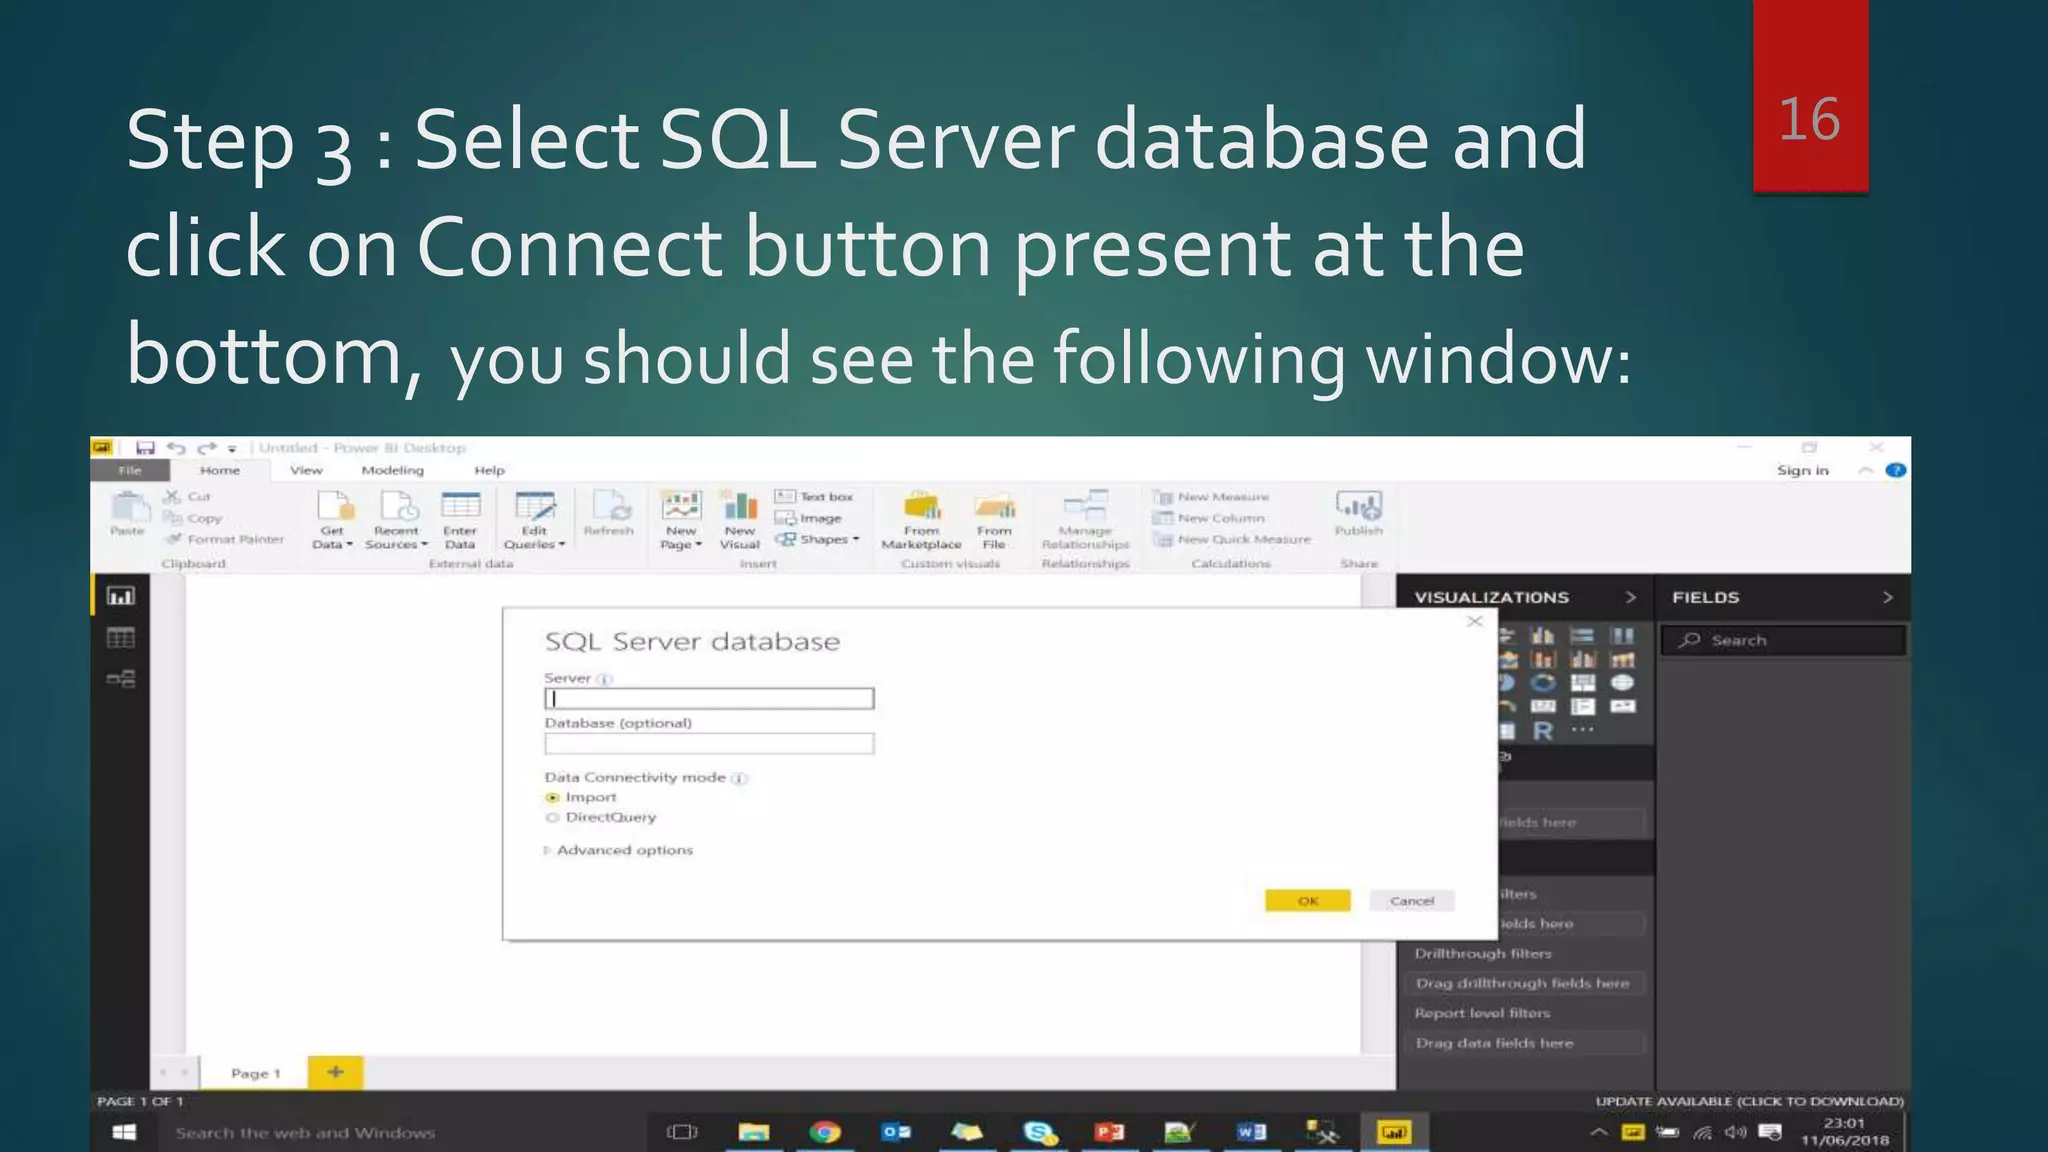The height and width of the screenshot is (1152, 2048).
Task: Open the File tab
Action: click(130, 470)
